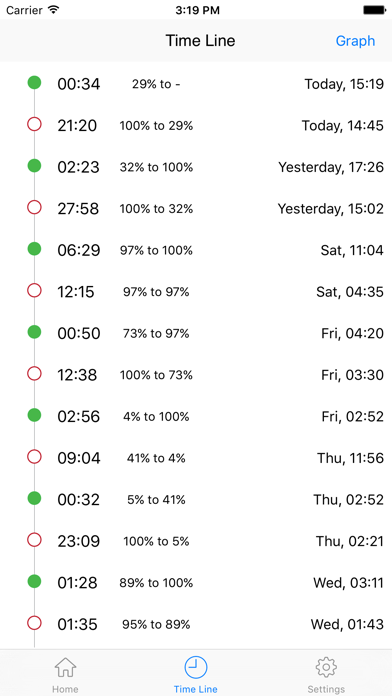This screenshot has width=392, height=696.
Task: Select the Time Line clock icon
Action: tap(195, 668)
